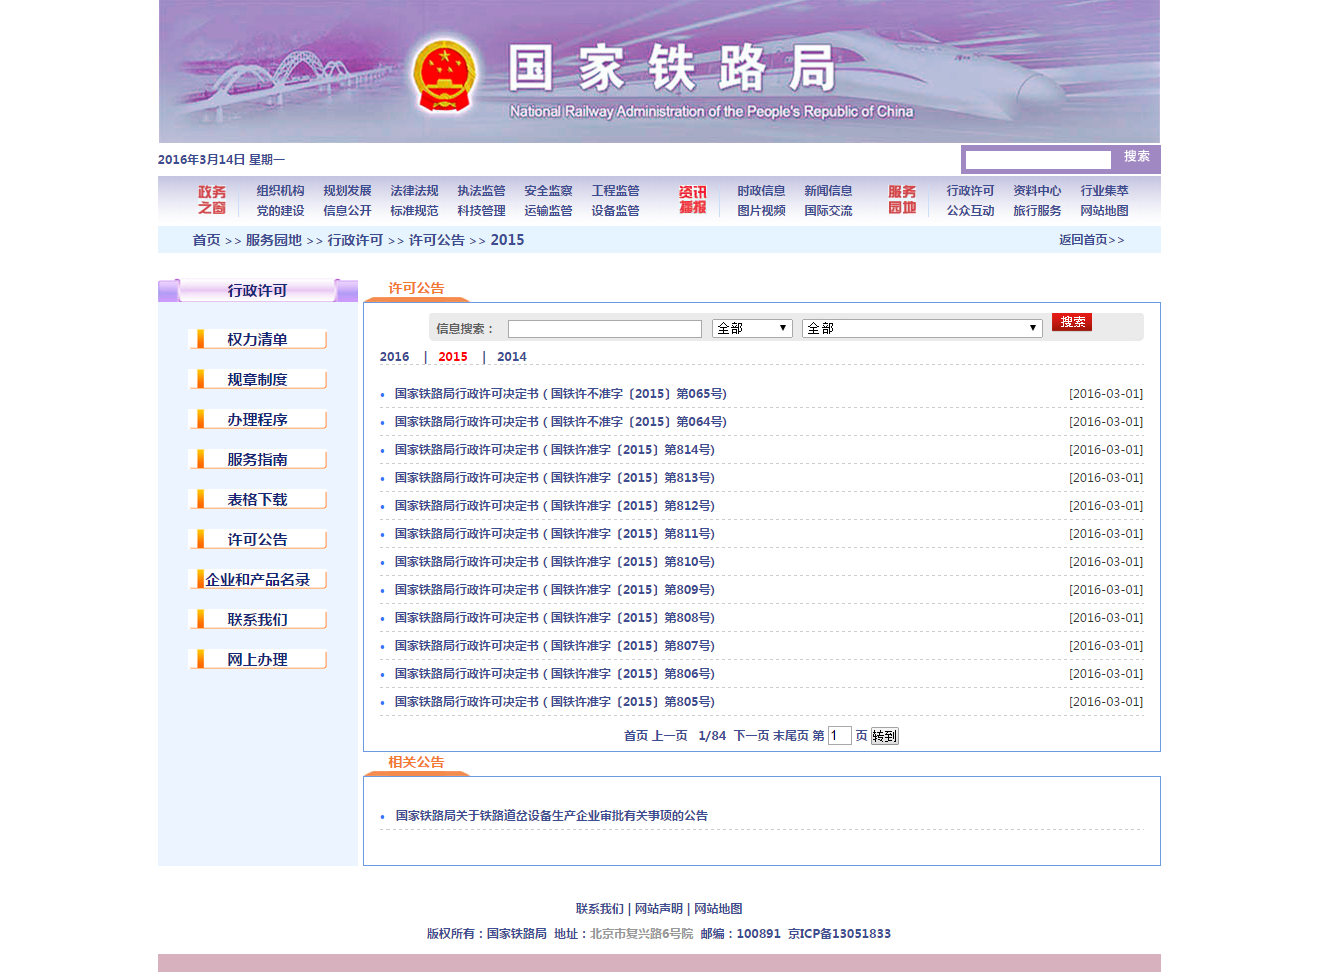Click the national emblem logo in the header
Image resolution: width=1318 pixels, height=972 pixels.
444,76
